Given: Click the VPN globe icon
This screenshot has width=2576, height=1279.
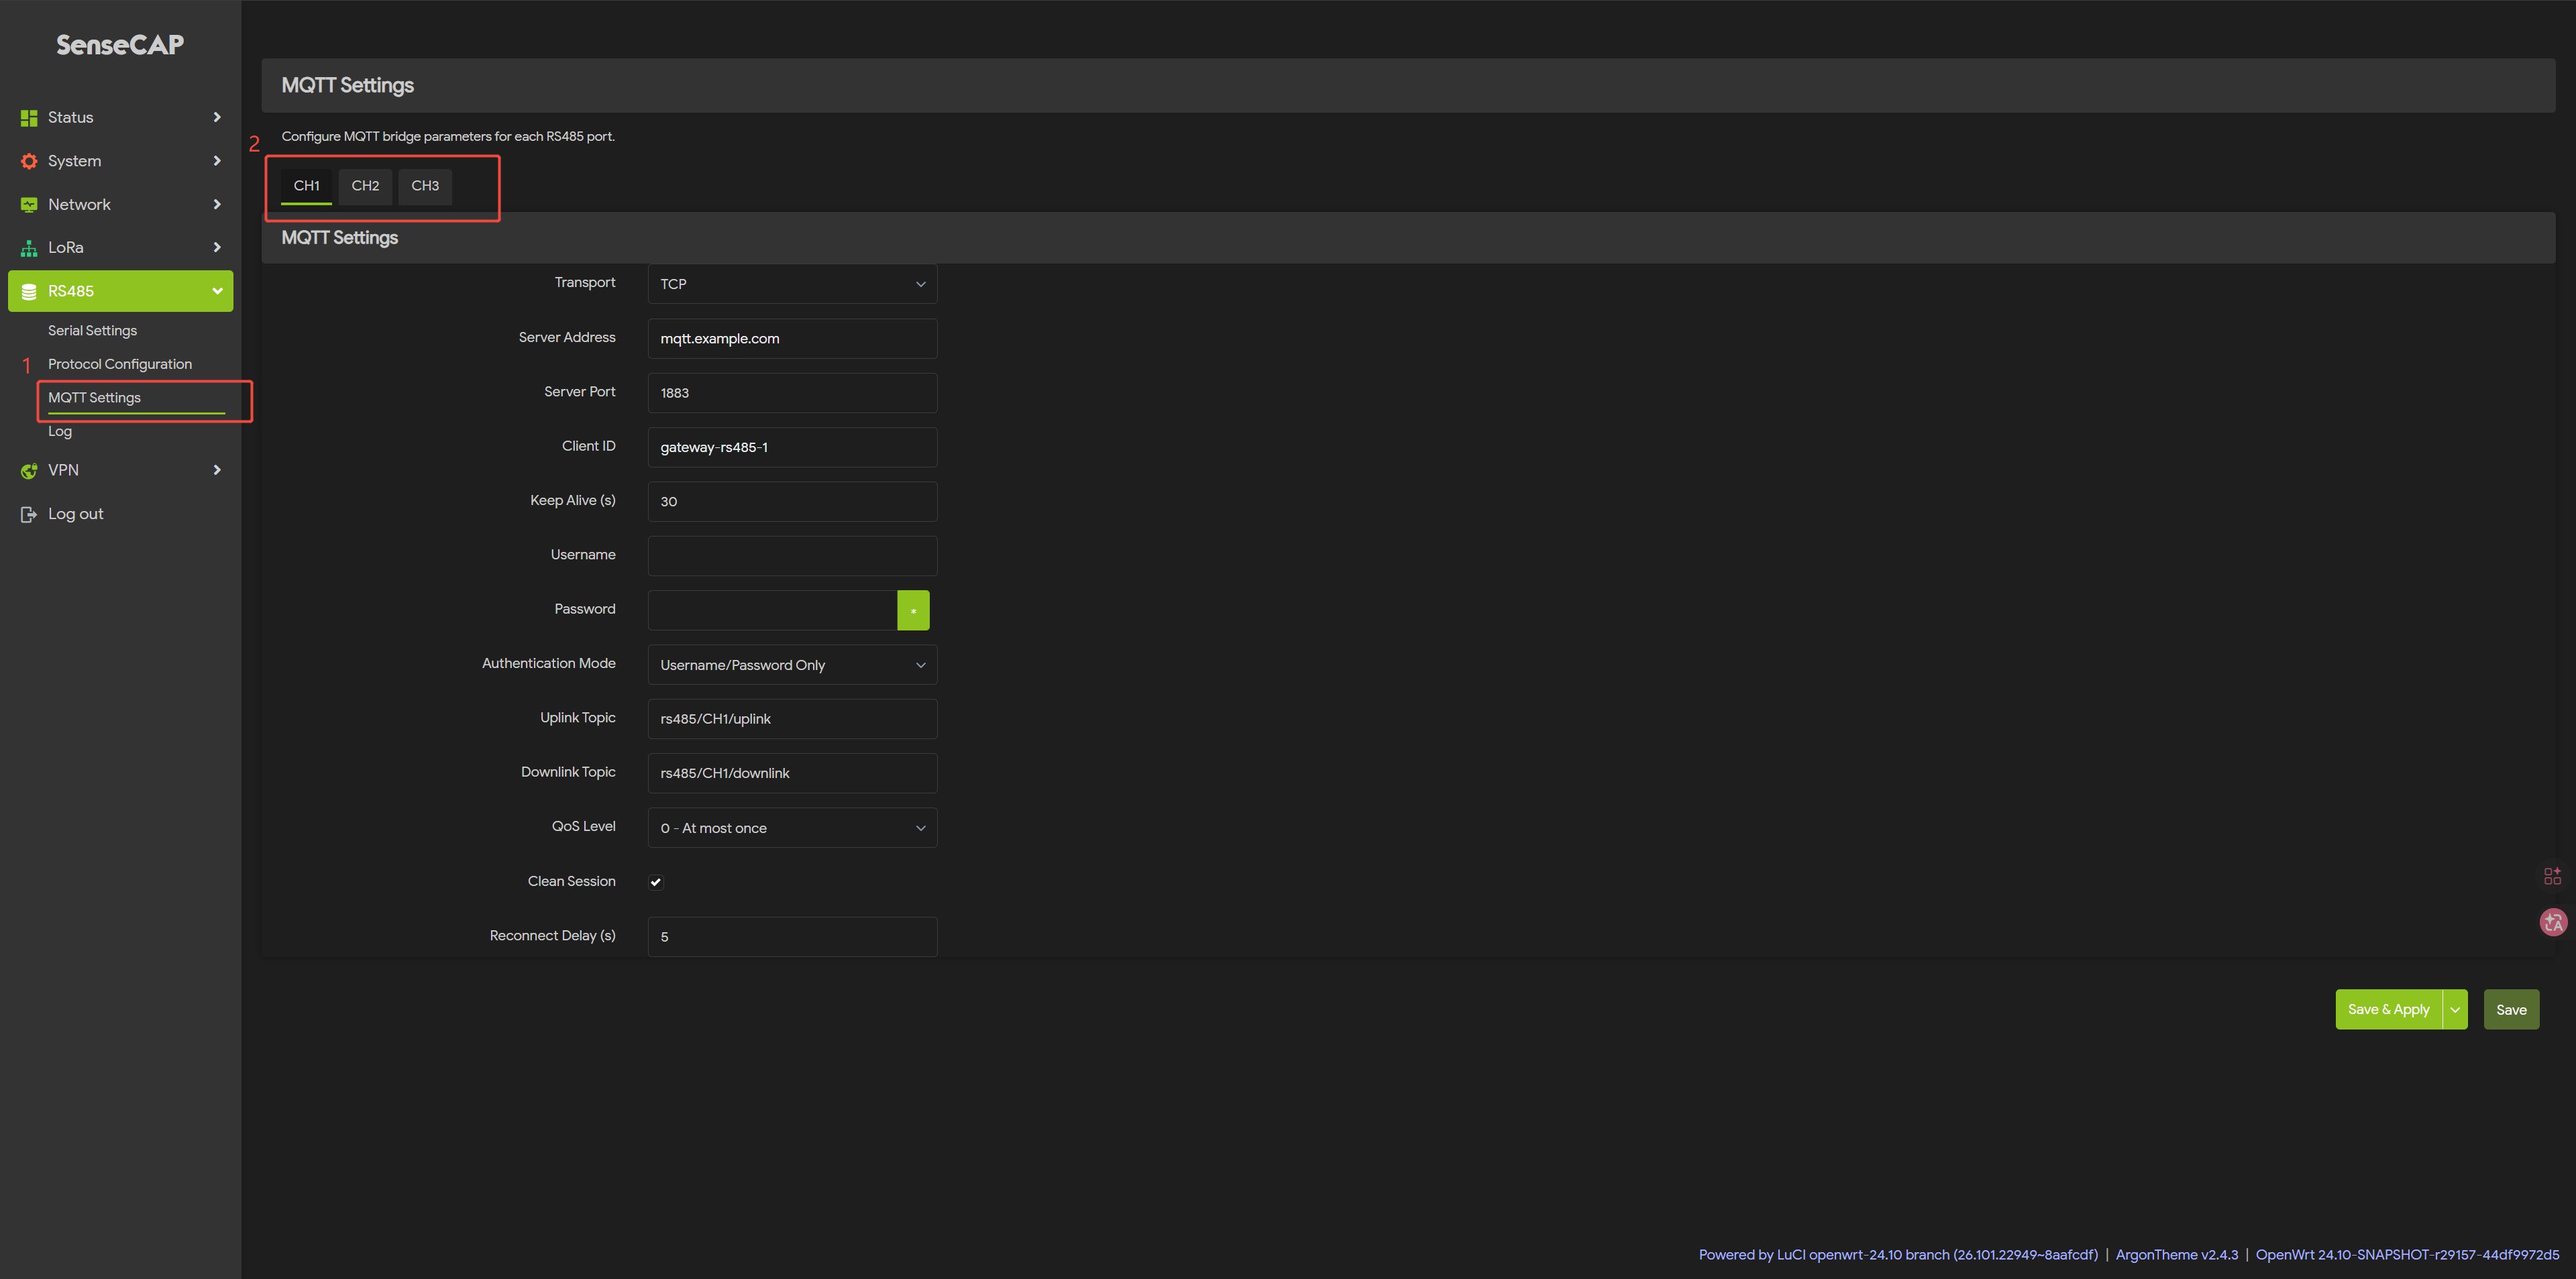Looking at the screenshot, I should click(x=29, y=471).
